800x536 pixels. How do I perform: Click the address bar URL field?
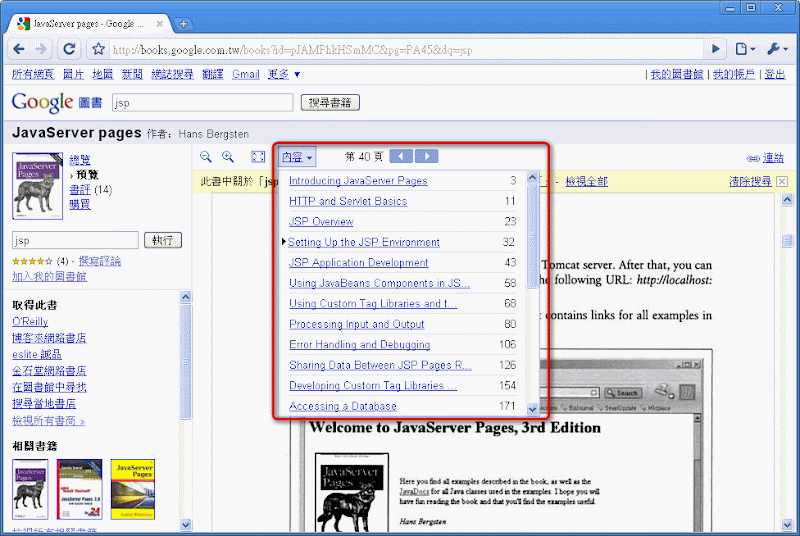(x=406, y=49)
